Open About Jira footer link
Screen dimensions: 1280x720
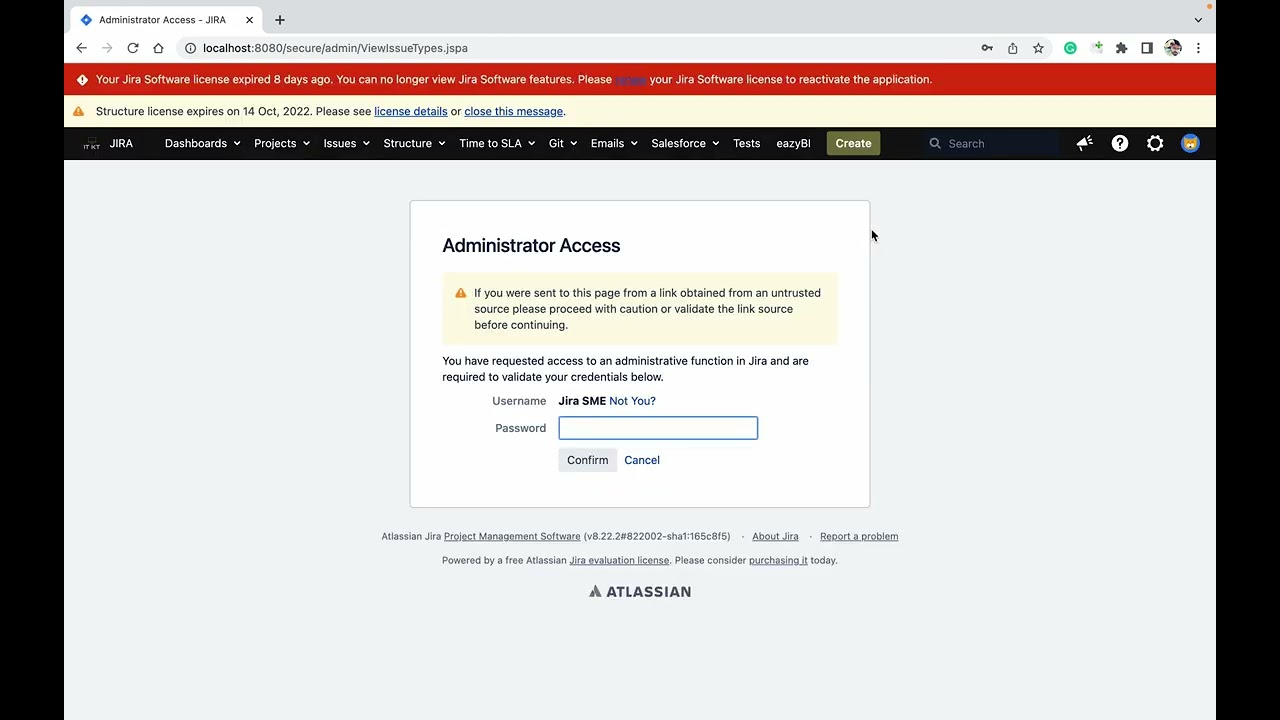(x=775, y=537)
